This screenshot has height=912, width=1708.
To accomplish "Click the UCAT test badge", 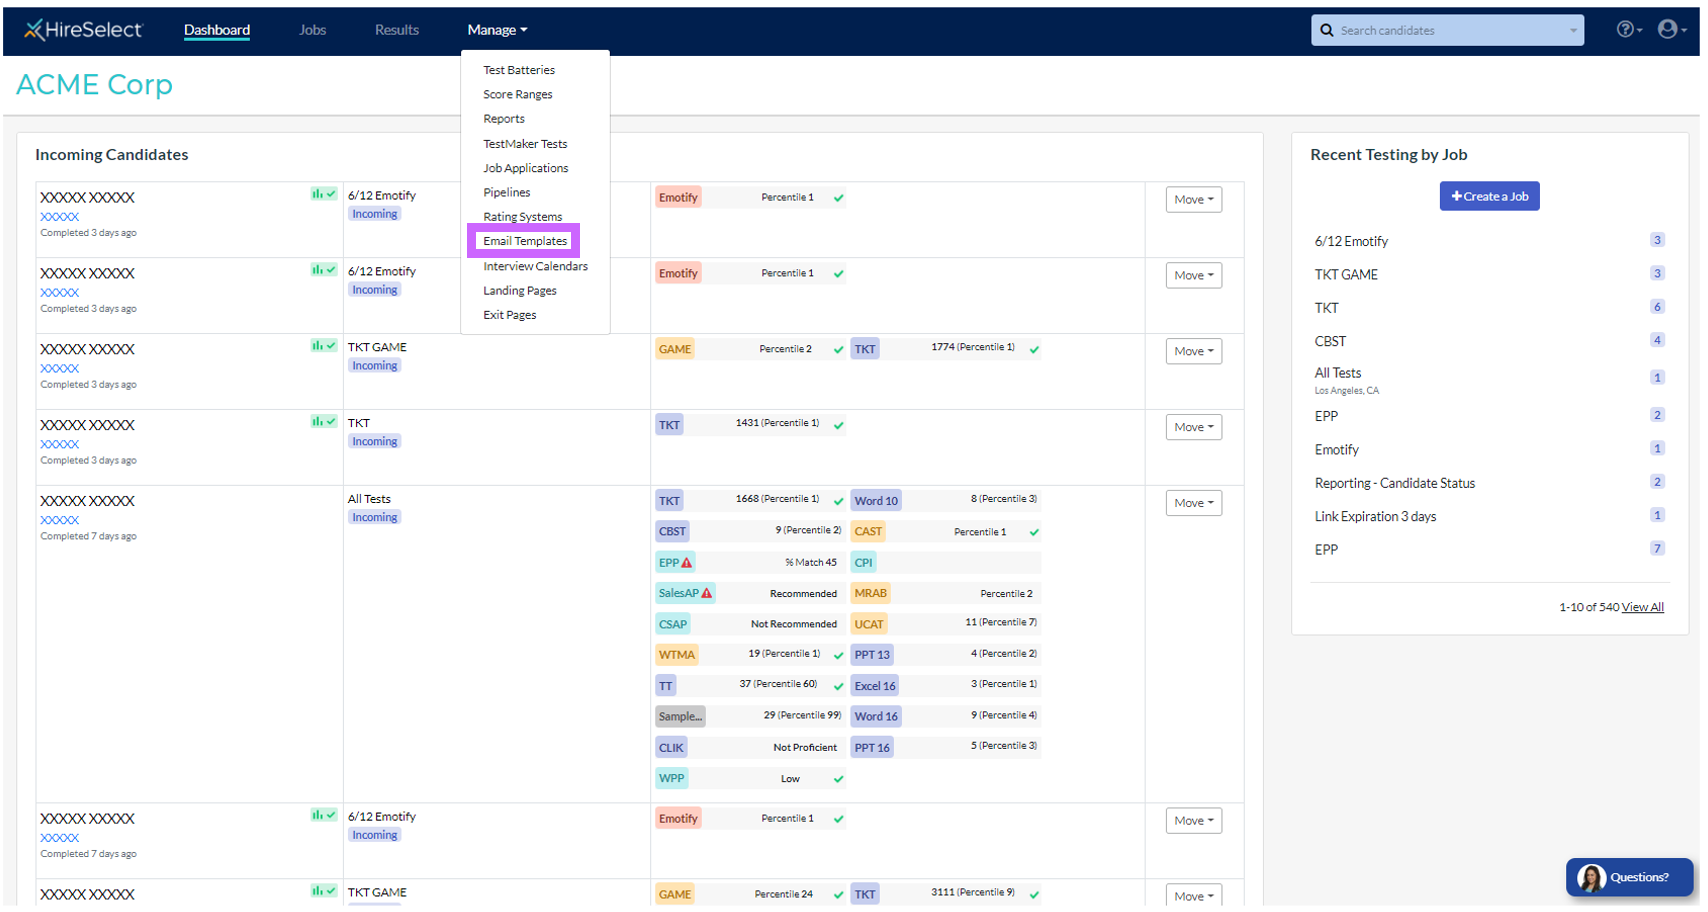I will tap(869, 624).
